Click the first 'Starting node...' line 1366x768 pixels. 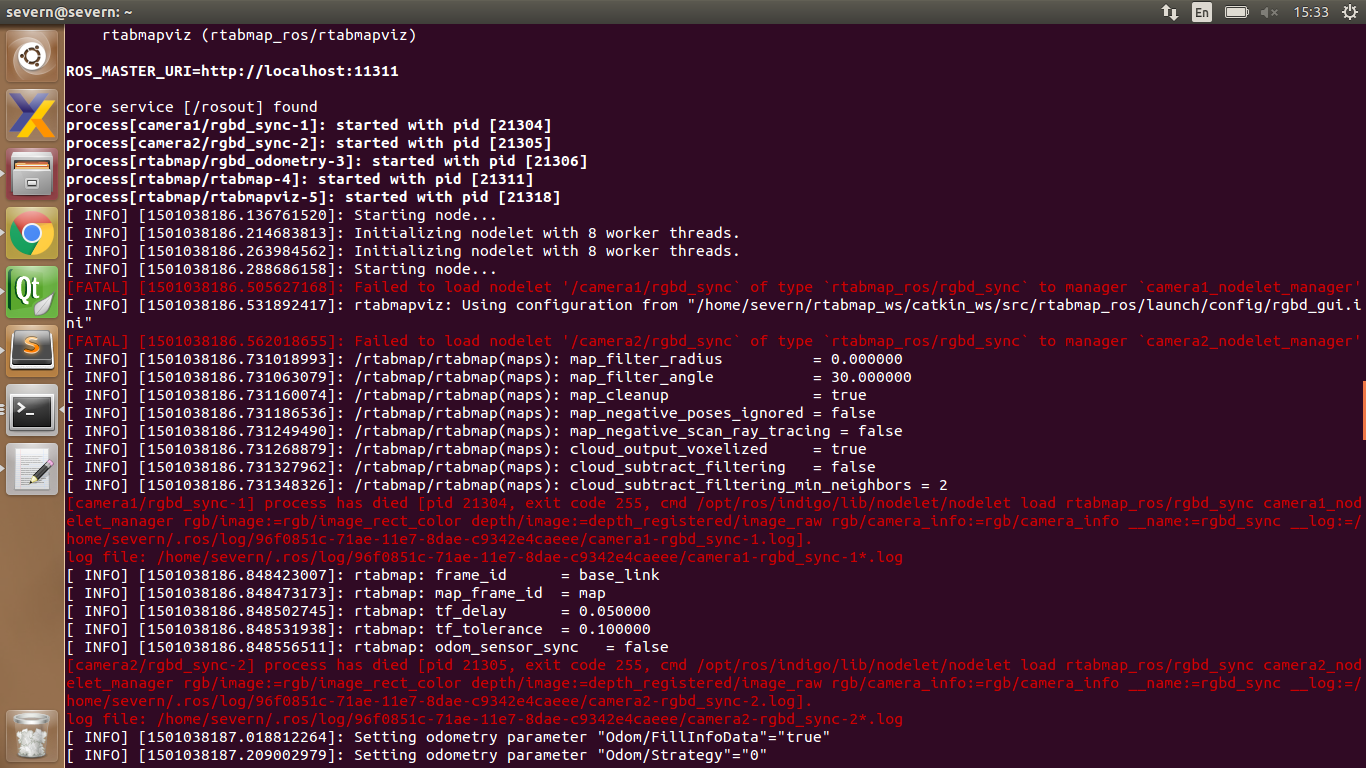(x=282, y=215)
